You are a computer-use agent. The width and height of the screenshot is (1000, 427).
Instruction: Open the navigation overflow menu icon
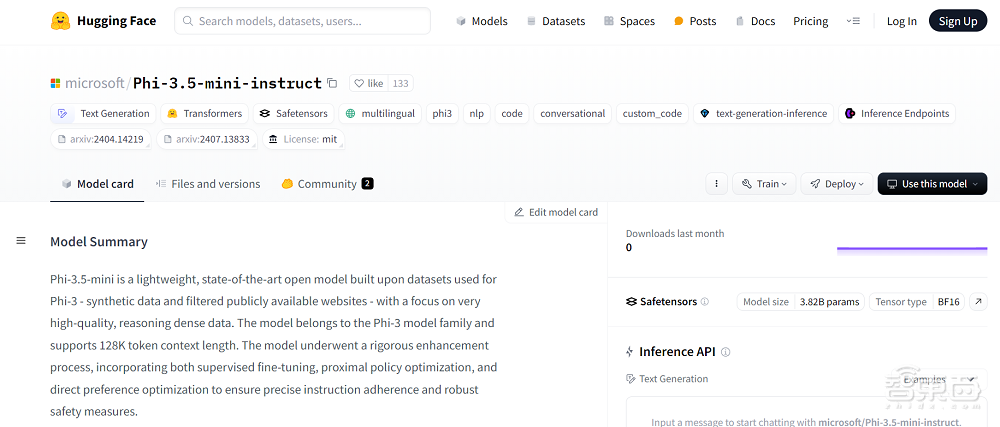point(853,21)
